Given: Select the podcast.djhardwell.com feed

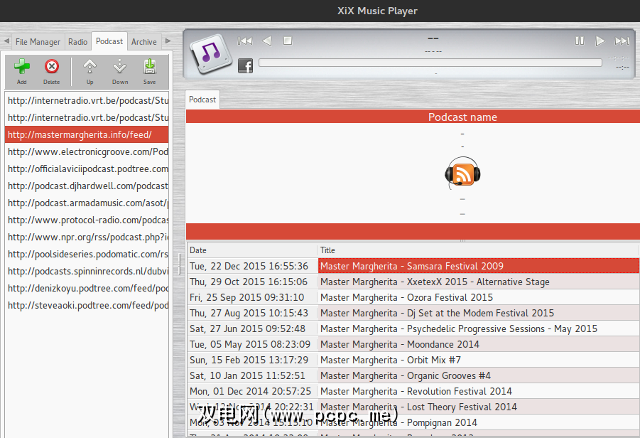Looking at the screenshot, I should (x=87, y=186).
